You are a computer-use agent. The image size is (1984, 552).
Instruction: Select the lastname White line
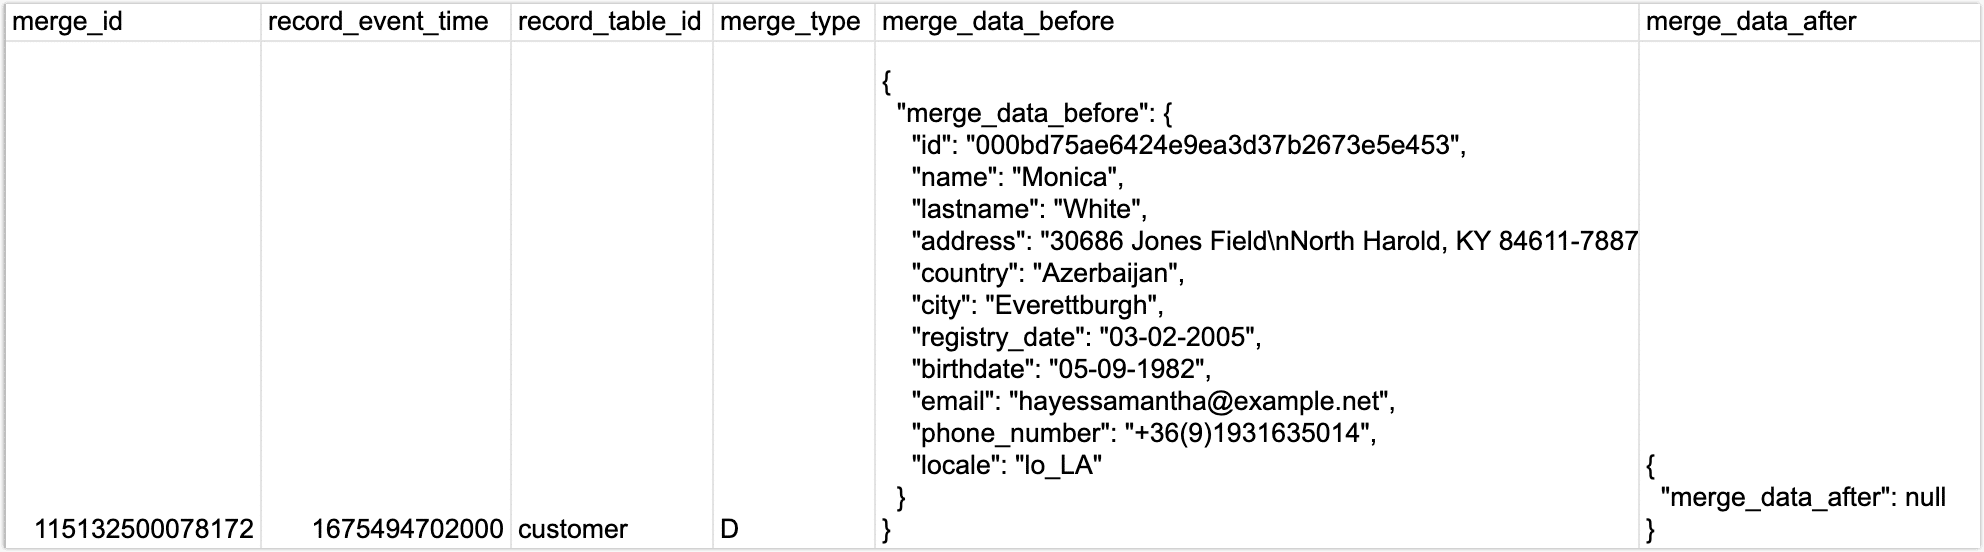point(1028,209)
